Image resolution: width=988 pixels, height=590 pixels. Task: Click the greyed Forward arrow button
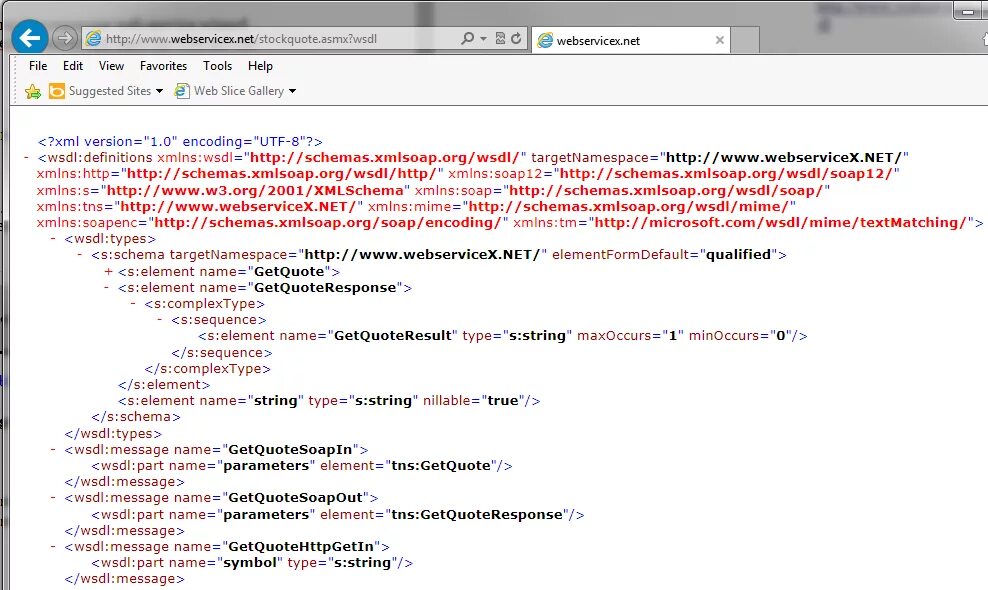[64, 38]
